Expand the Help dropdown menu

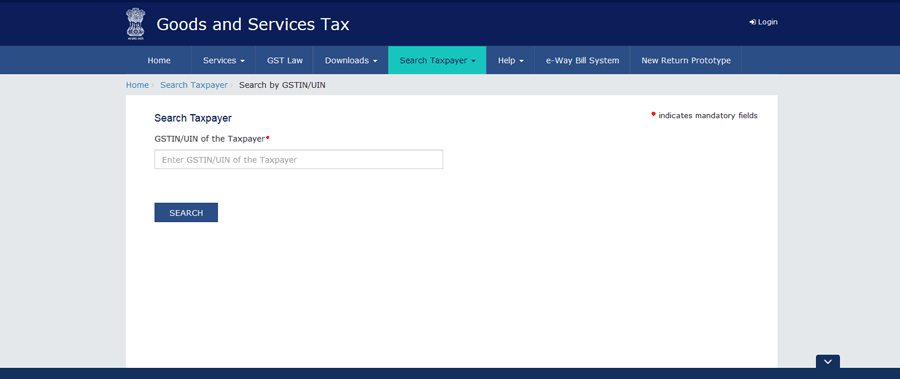point(510,60)
